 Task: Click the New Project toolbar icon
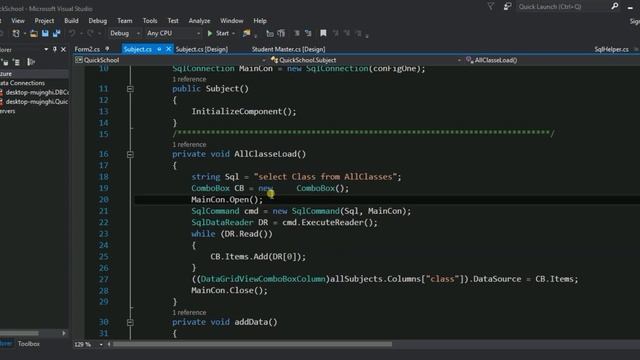tap(16, 33)
